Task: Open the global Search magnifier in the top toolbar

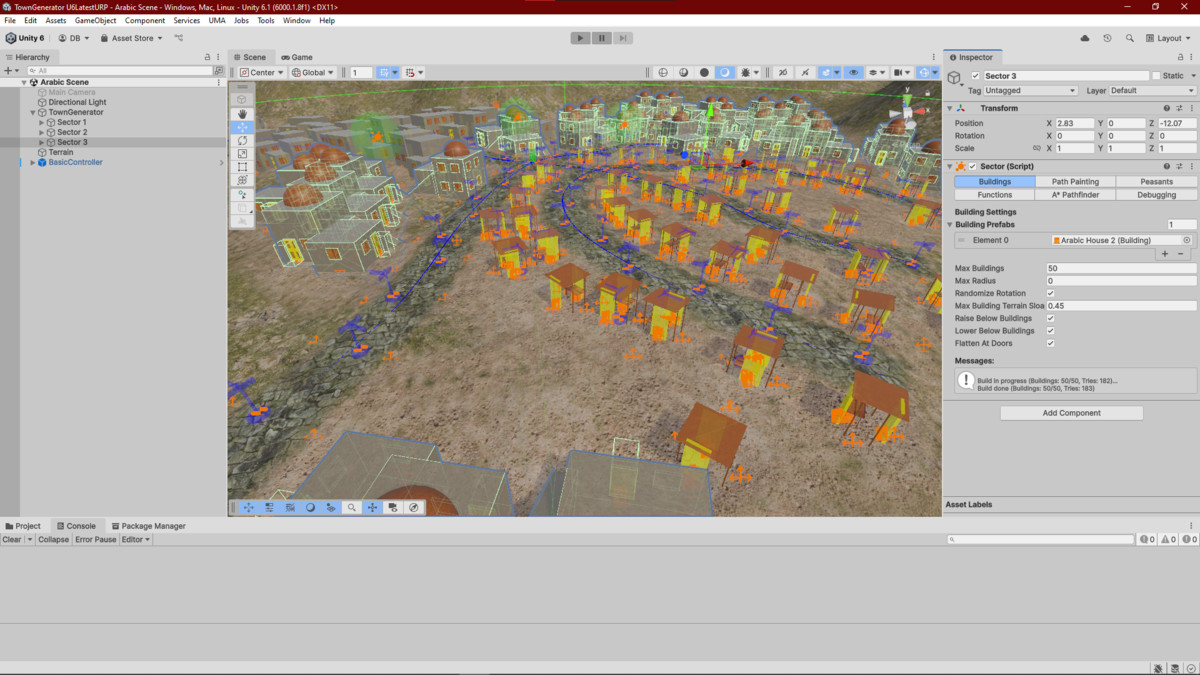Action: tap(1129, 38)
